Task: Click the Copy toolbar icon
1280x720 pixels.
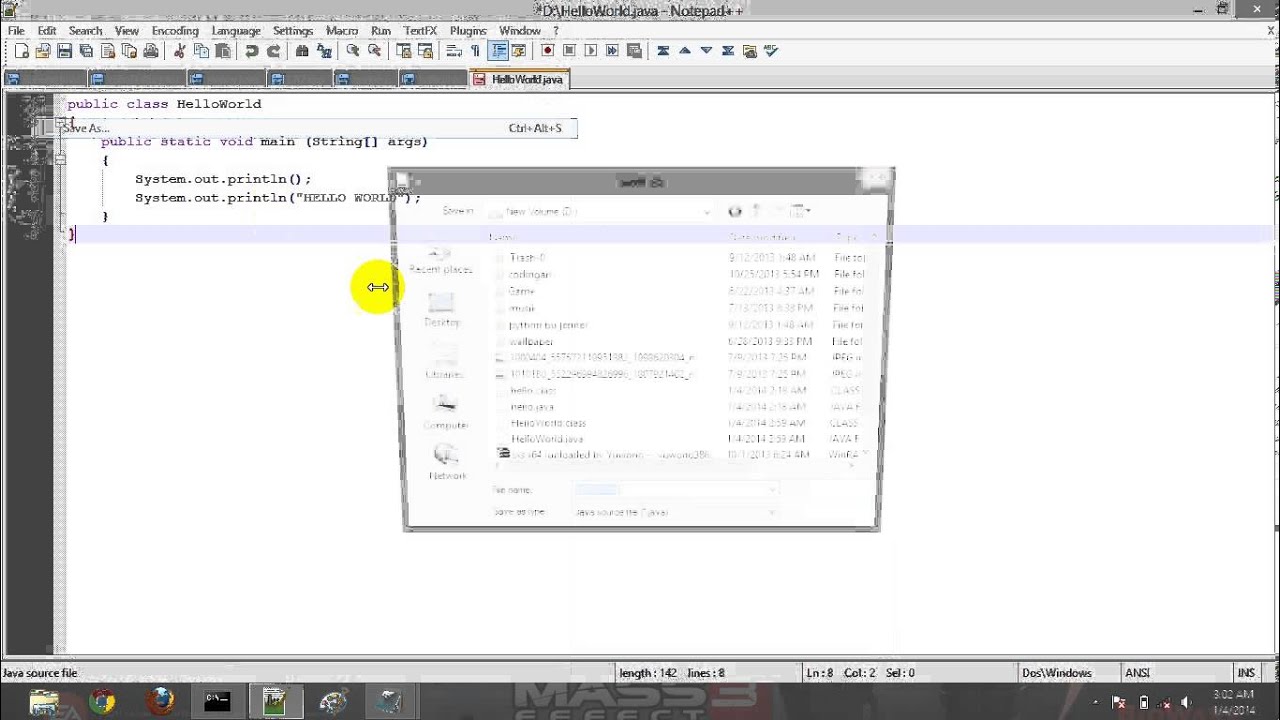Action: tap(202, 51)
